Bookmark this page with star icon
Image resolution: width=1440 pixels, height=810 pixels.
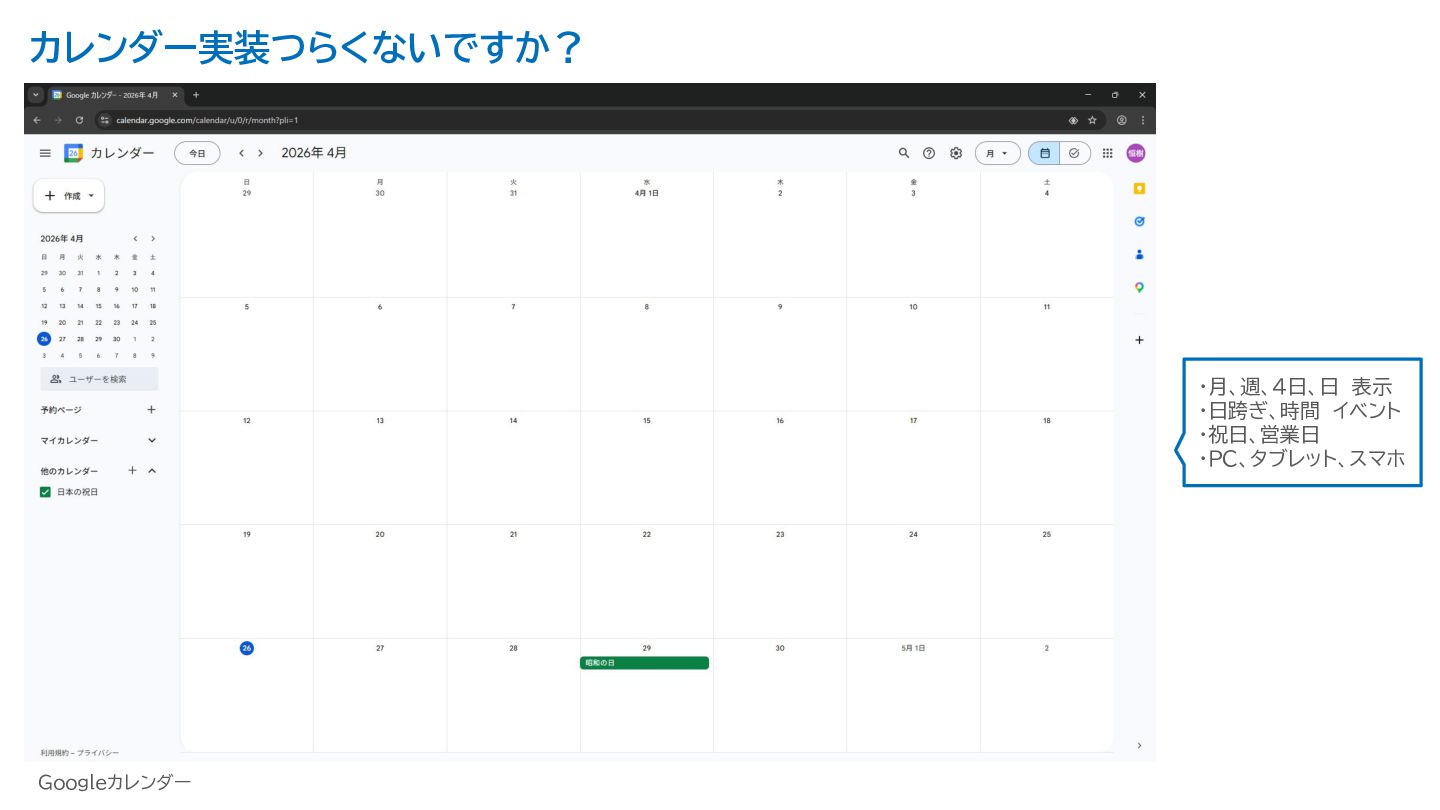pos(1092,120)
